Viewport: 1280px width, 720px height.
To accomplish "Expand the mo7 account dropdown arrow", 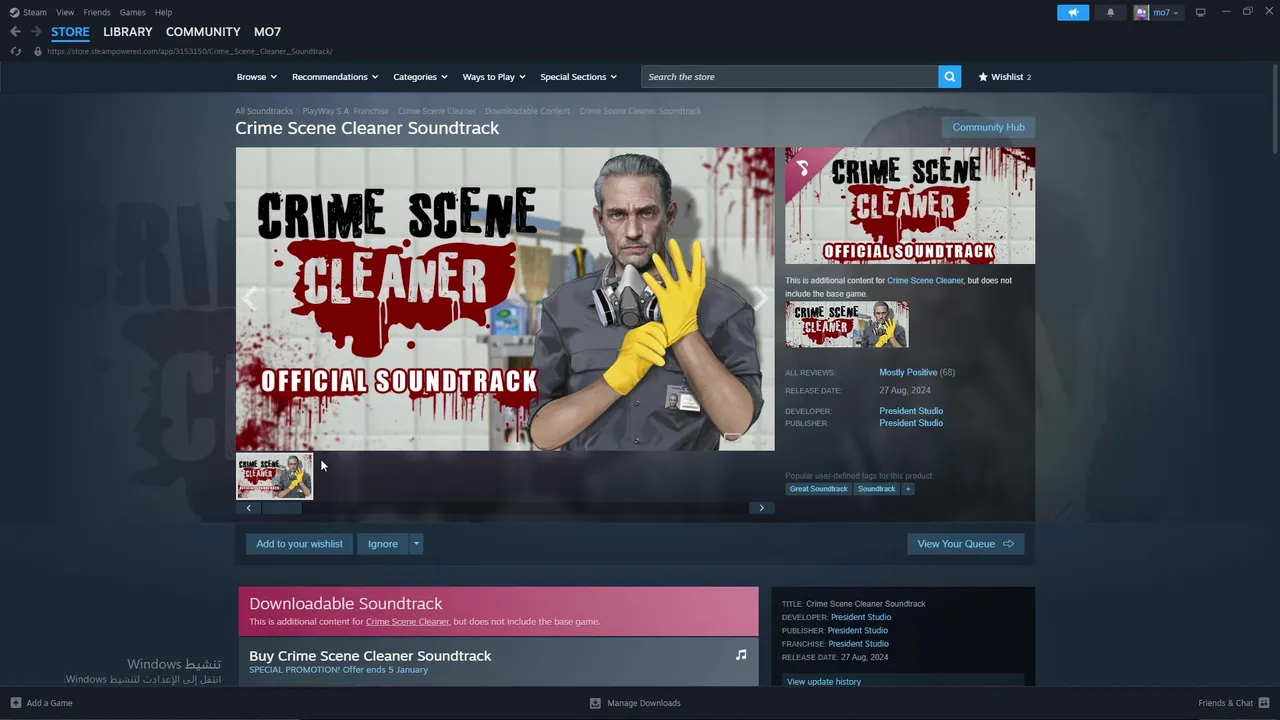I will 1176,13.
